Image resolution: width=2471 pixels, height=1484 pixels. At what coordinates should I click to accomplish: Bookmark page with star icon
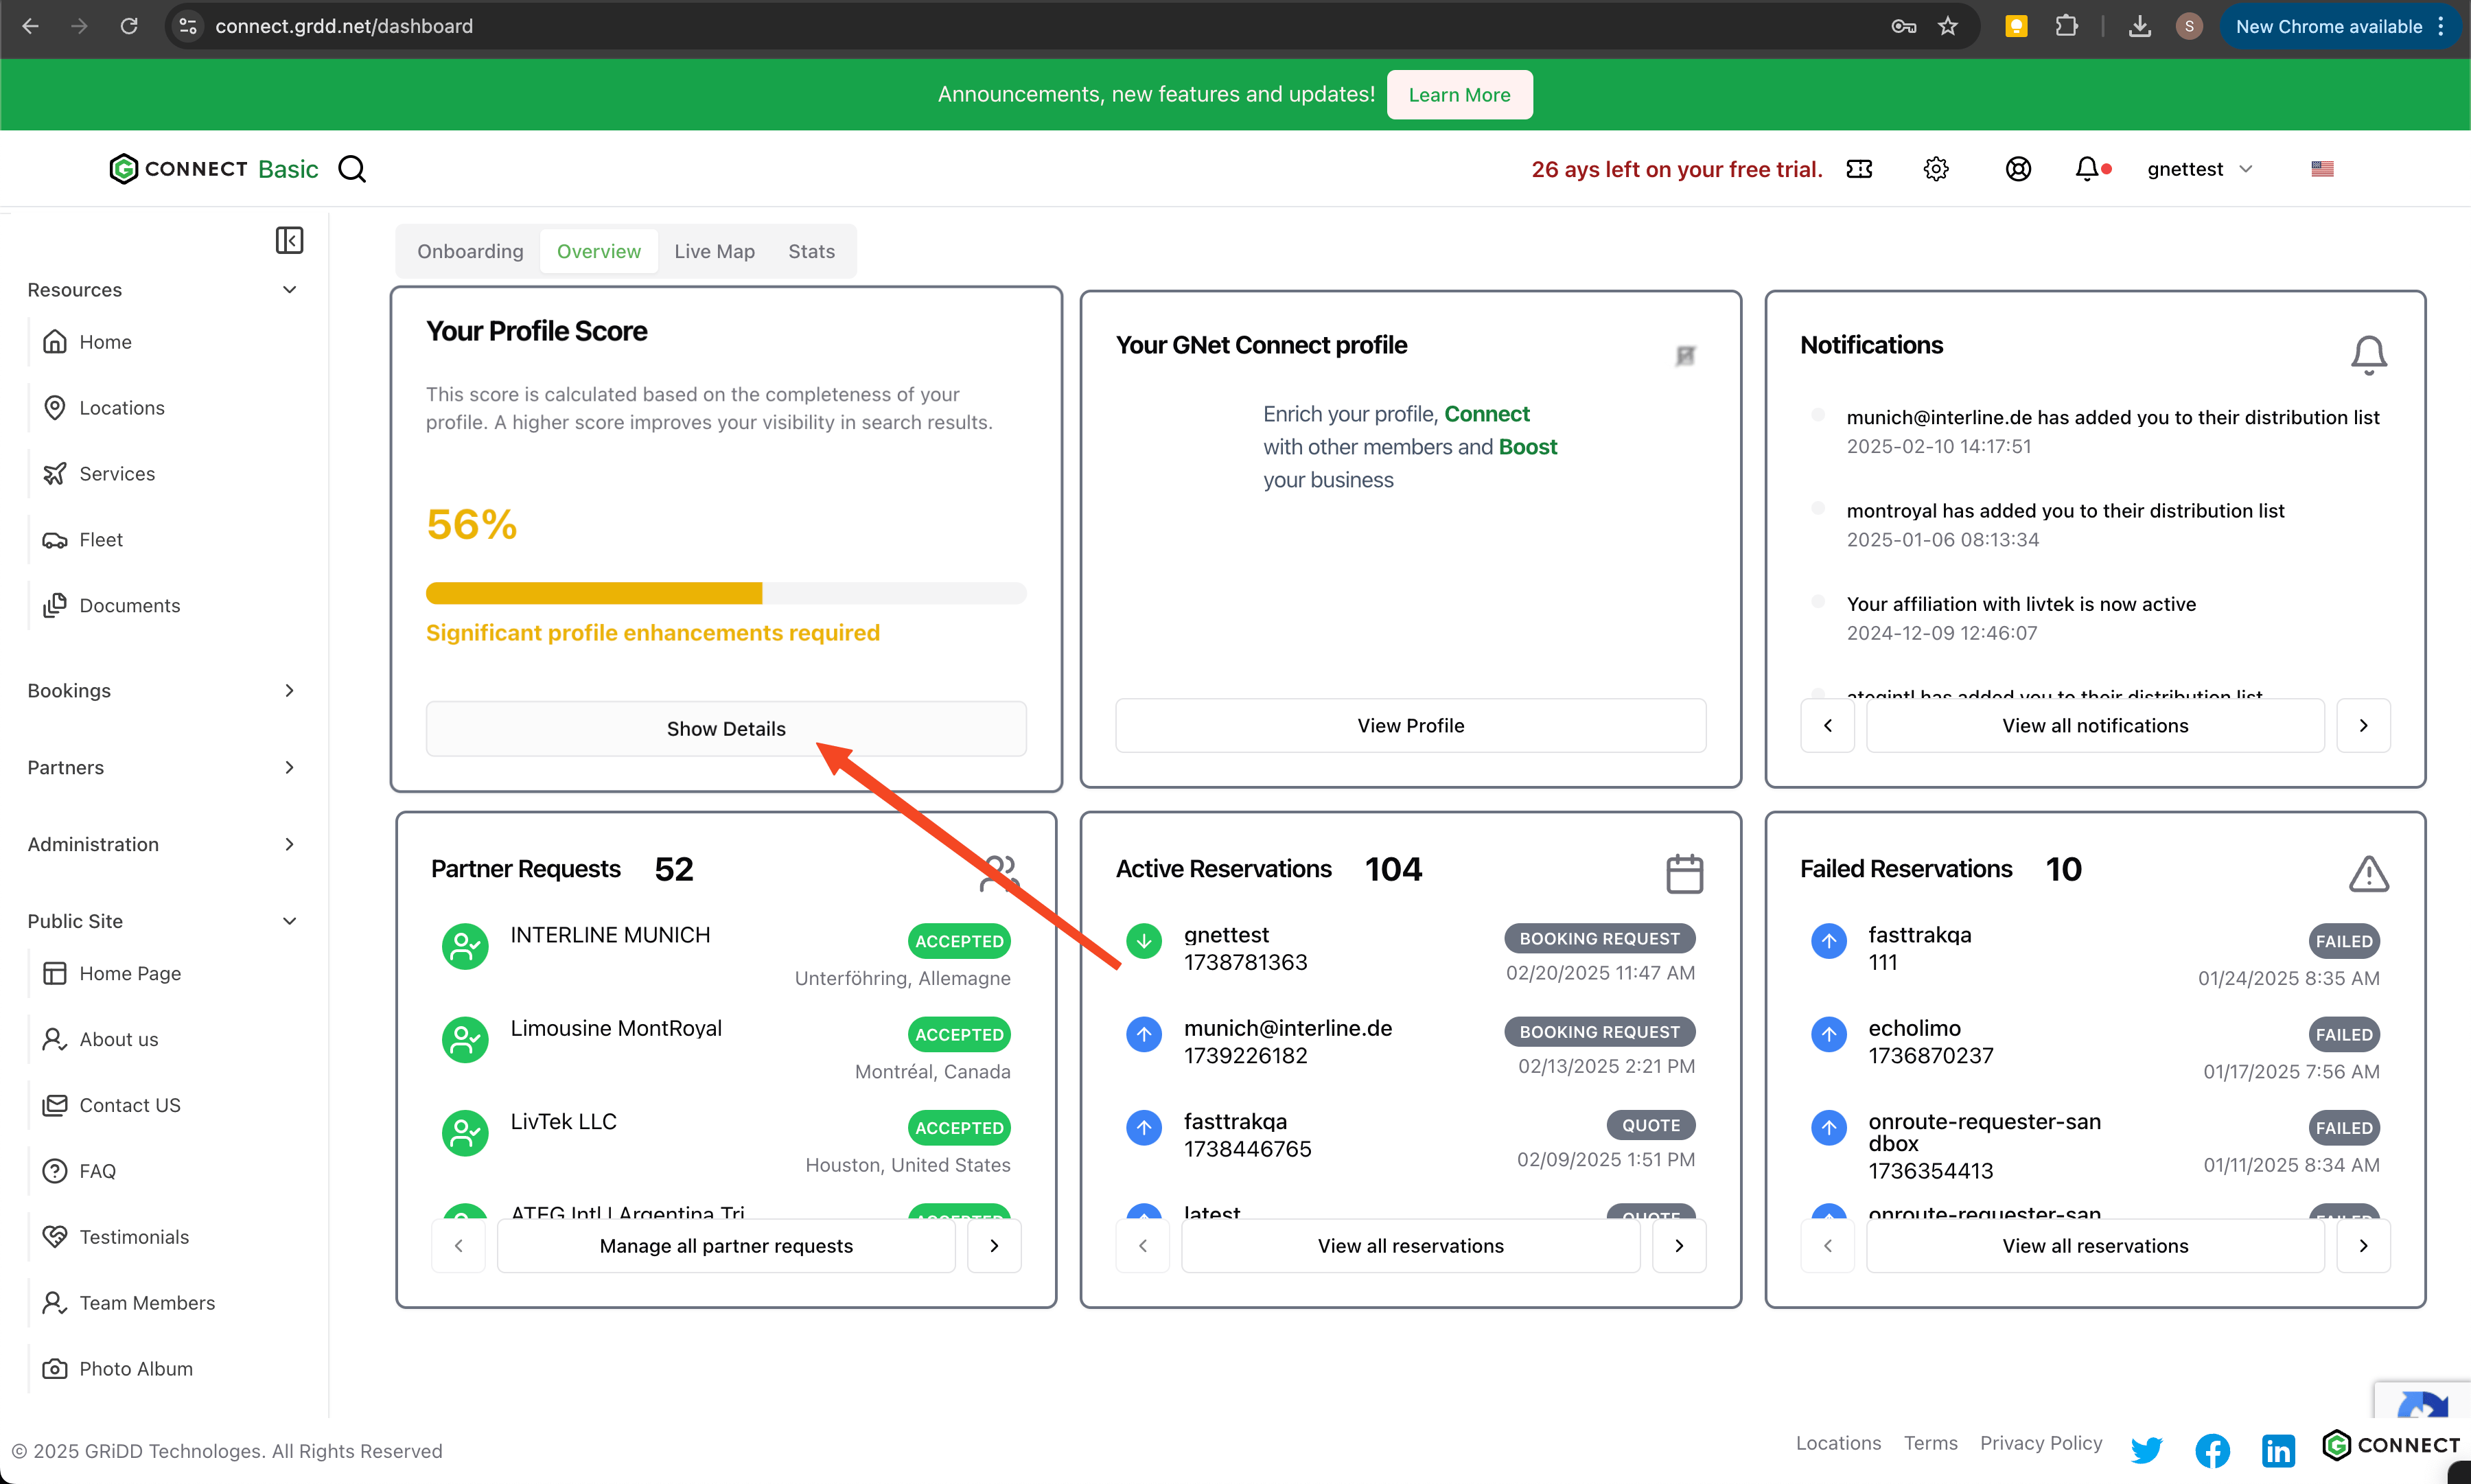click(x=1947, y=26)
